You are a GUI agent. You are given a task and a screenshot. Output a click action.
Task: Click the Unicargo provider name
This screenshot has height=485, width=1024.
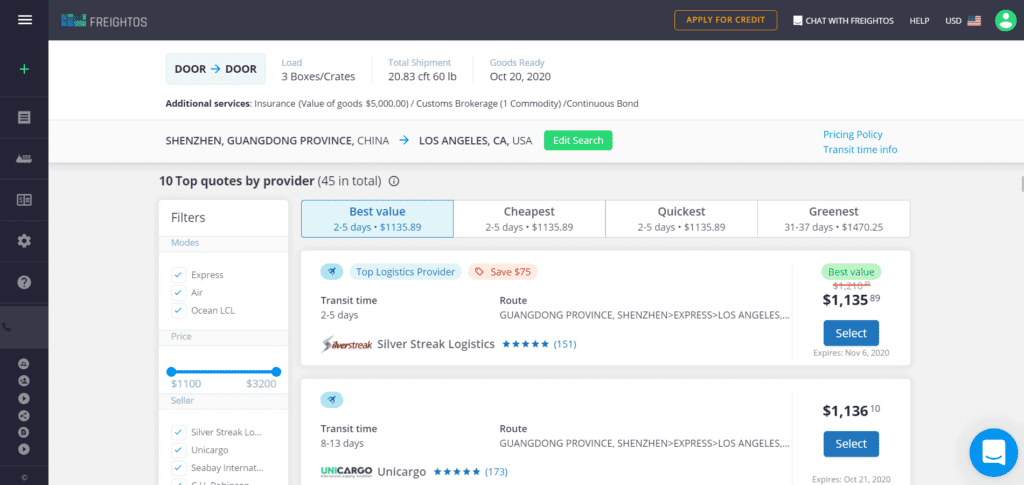tap(402, 471)
